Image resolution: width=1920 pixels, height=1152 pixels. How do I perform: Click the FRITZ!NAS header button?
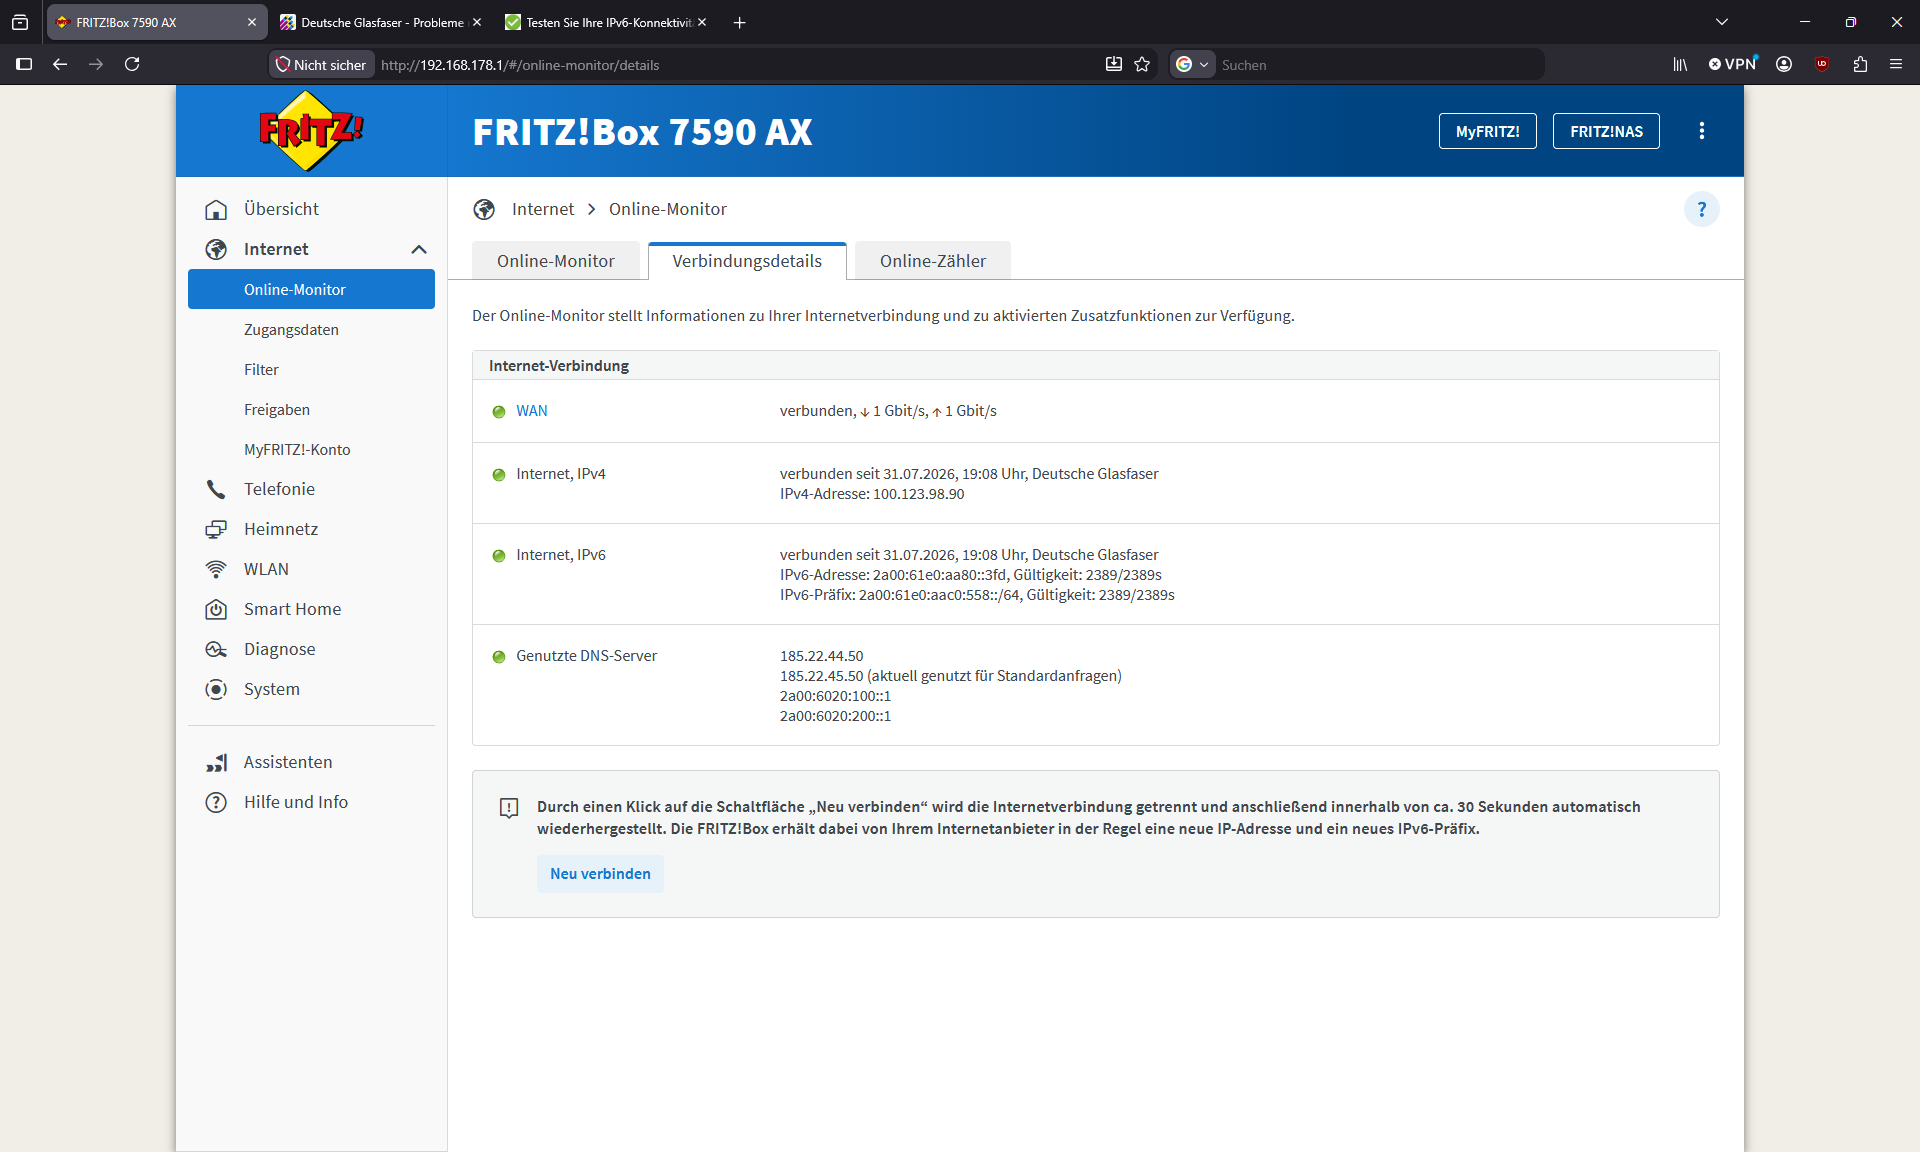tap(1606, 131)
